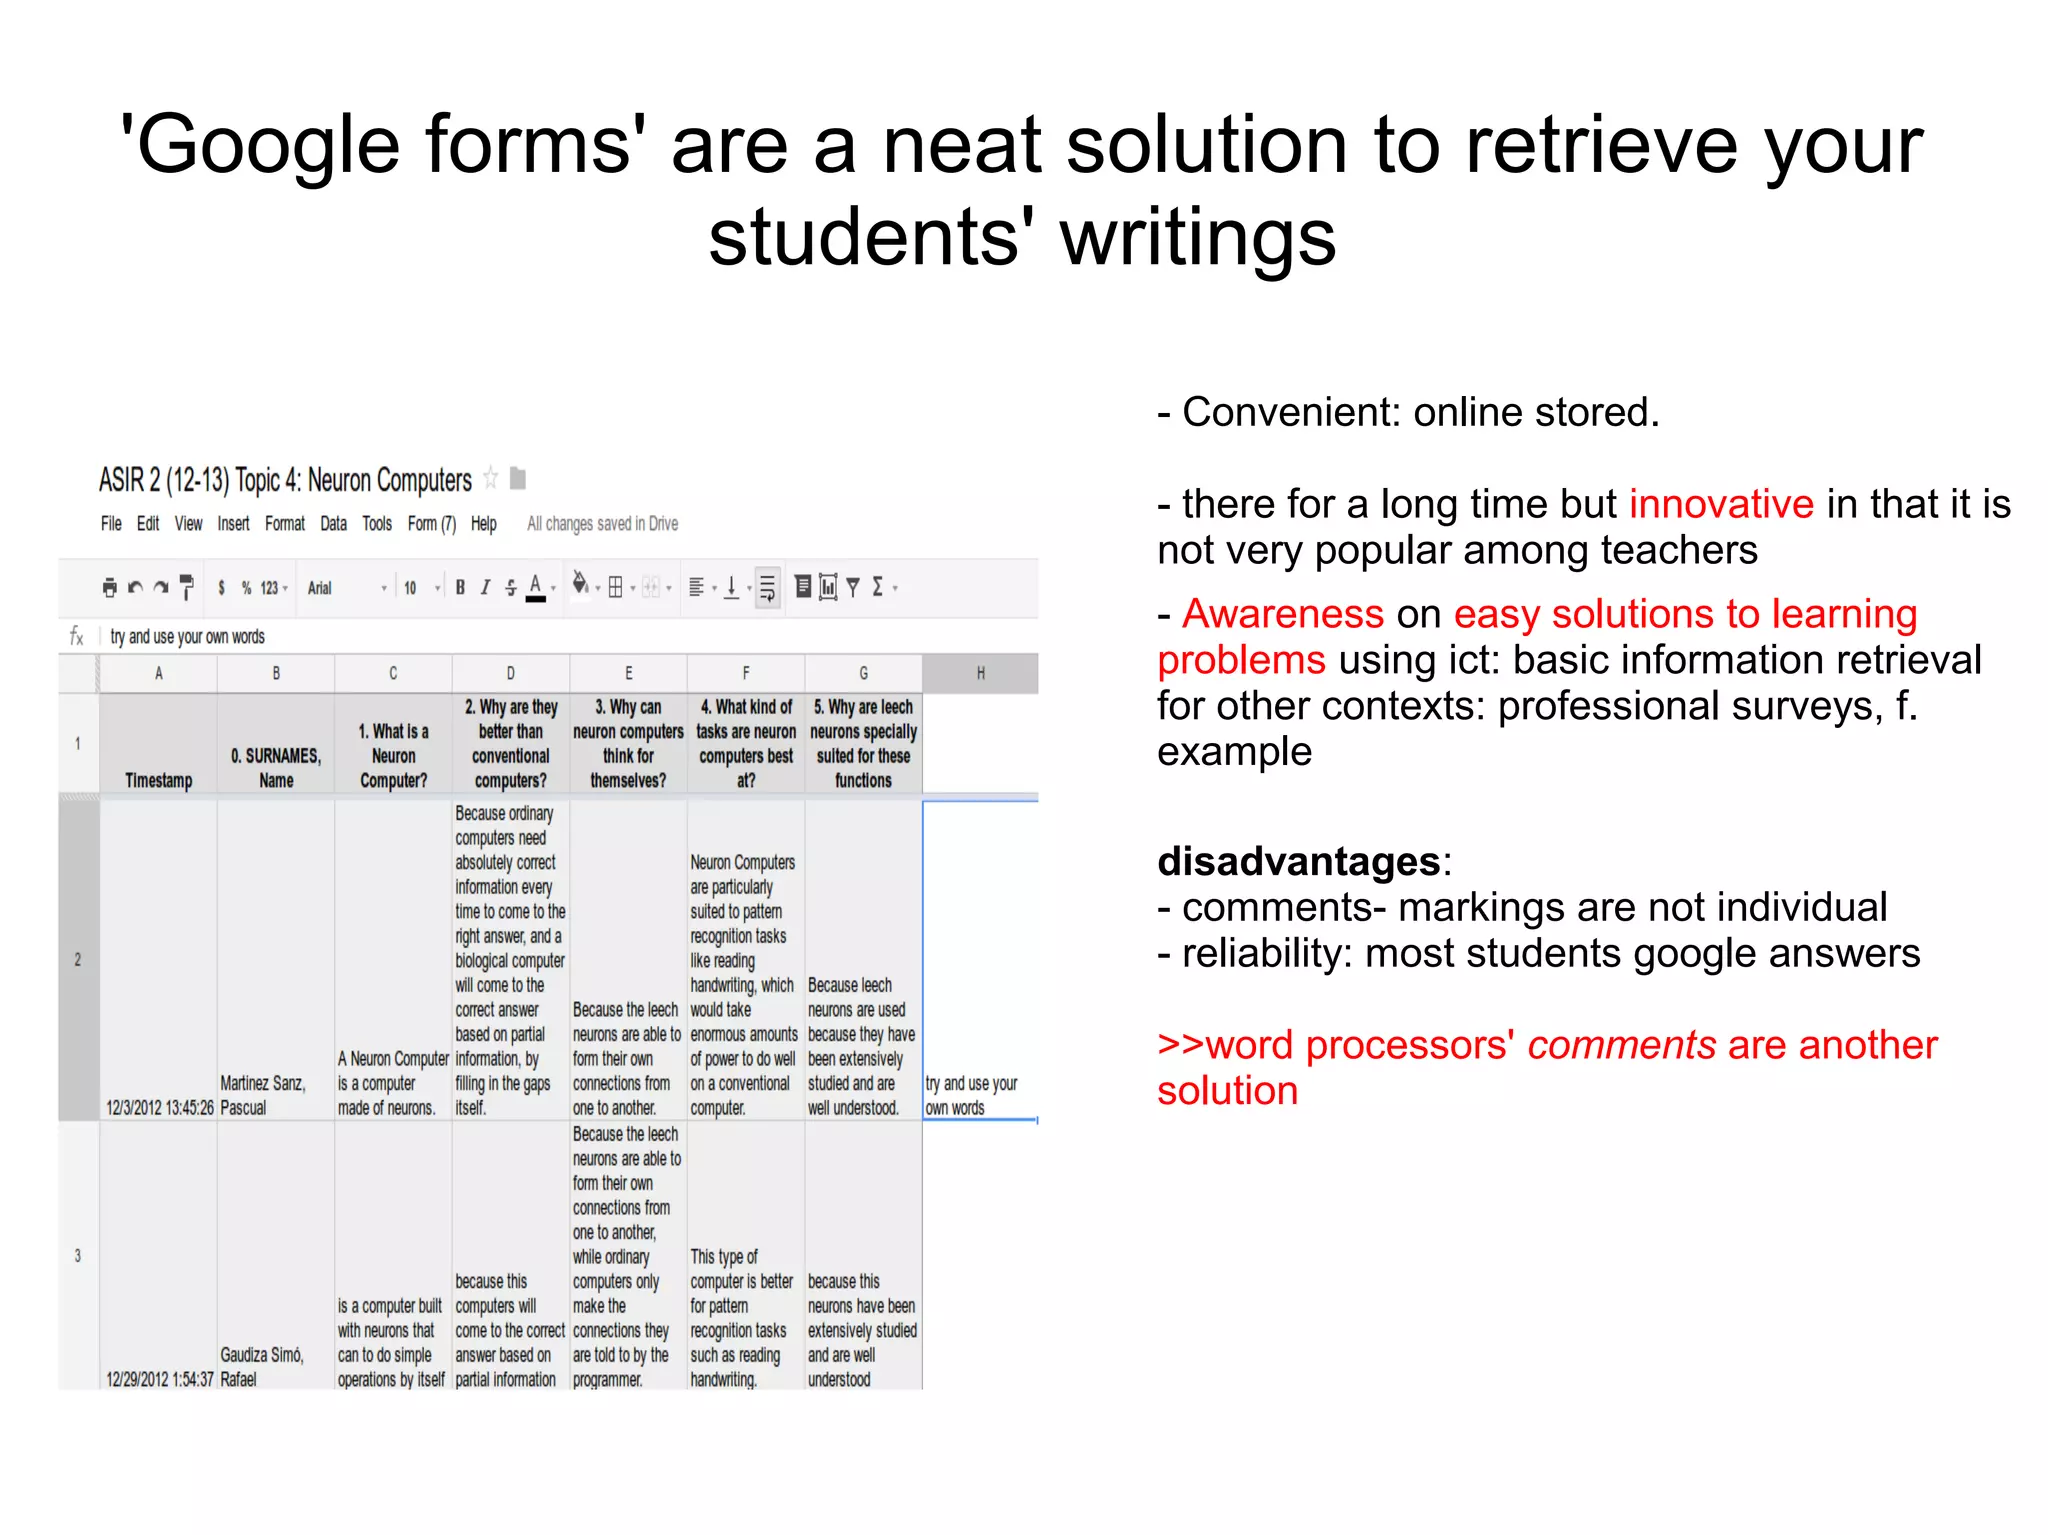Select column D header
The height and width of the screenshot is (1535, 2048).
pyautogui.click(x=511, y=673)
